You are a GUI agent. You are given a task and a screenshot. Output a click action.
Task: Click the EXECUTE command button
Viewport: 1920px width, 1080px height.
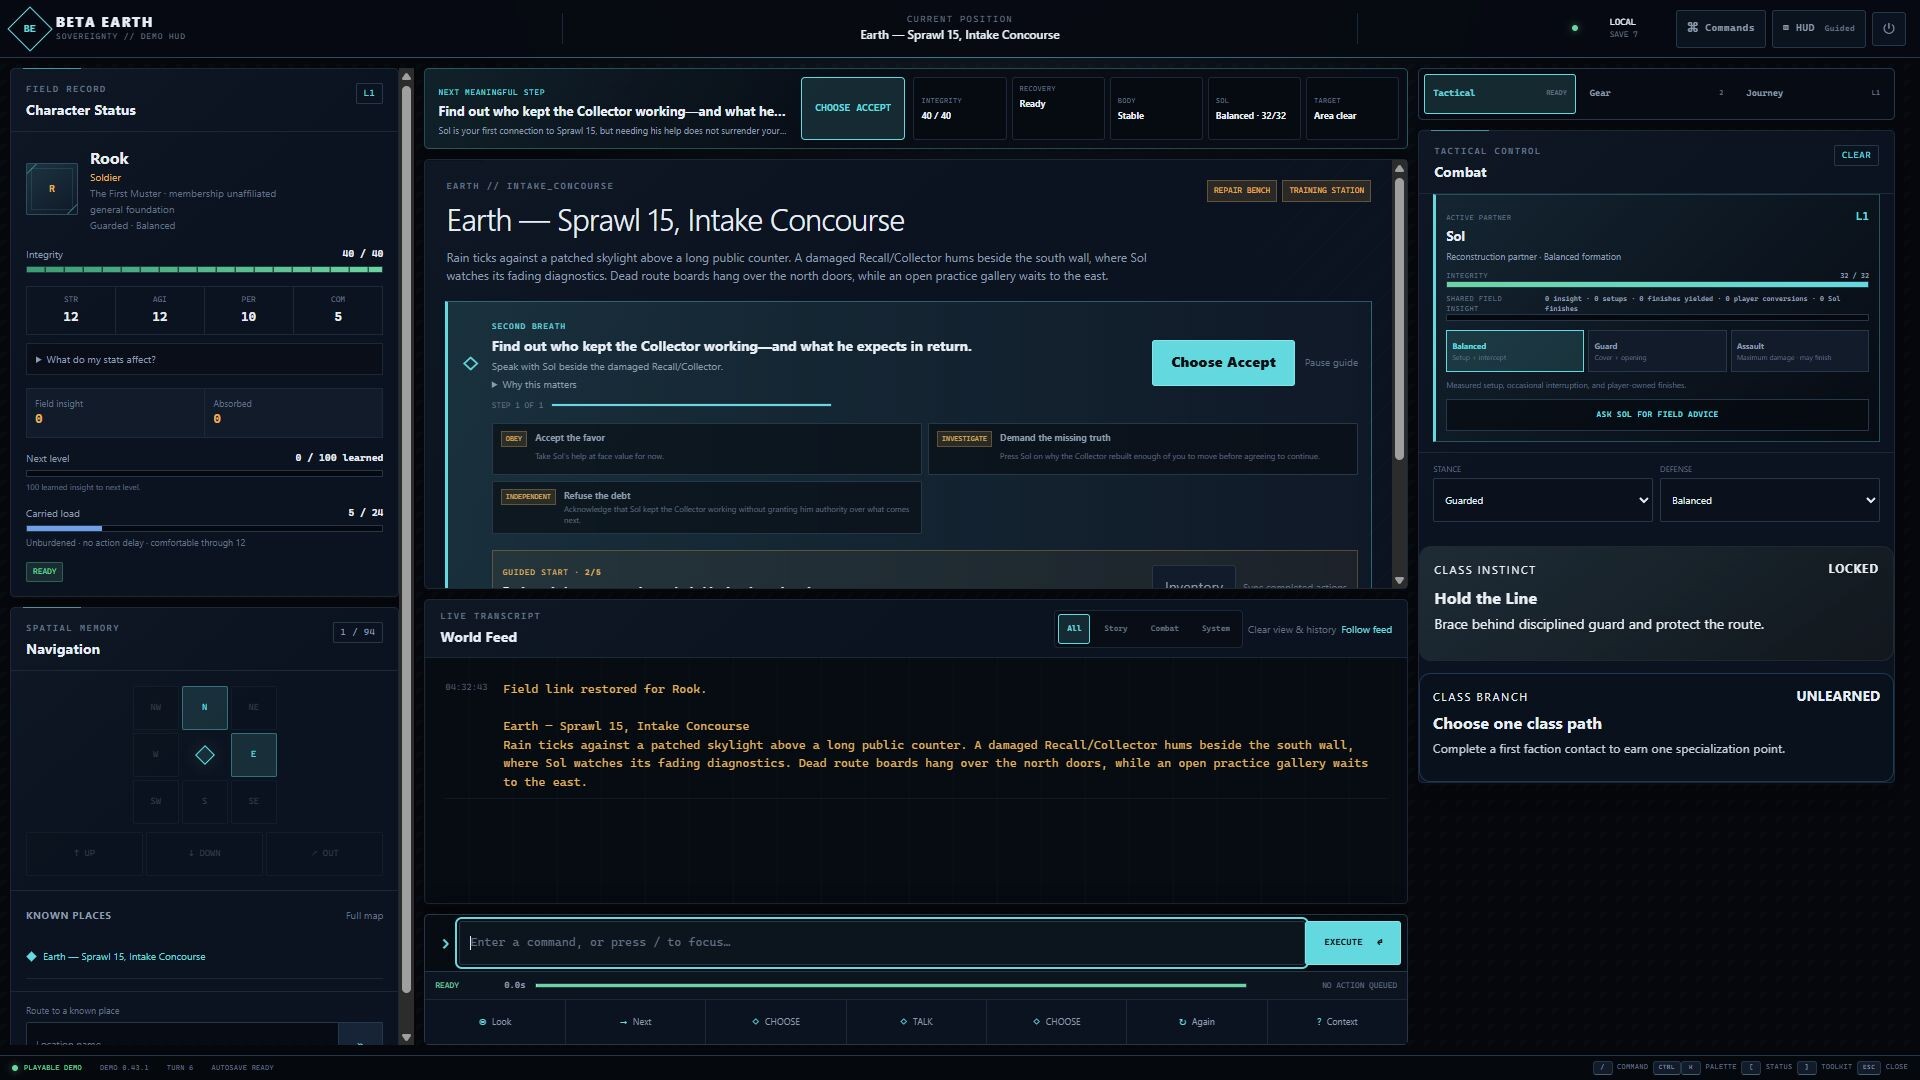tap(1353, 942)
